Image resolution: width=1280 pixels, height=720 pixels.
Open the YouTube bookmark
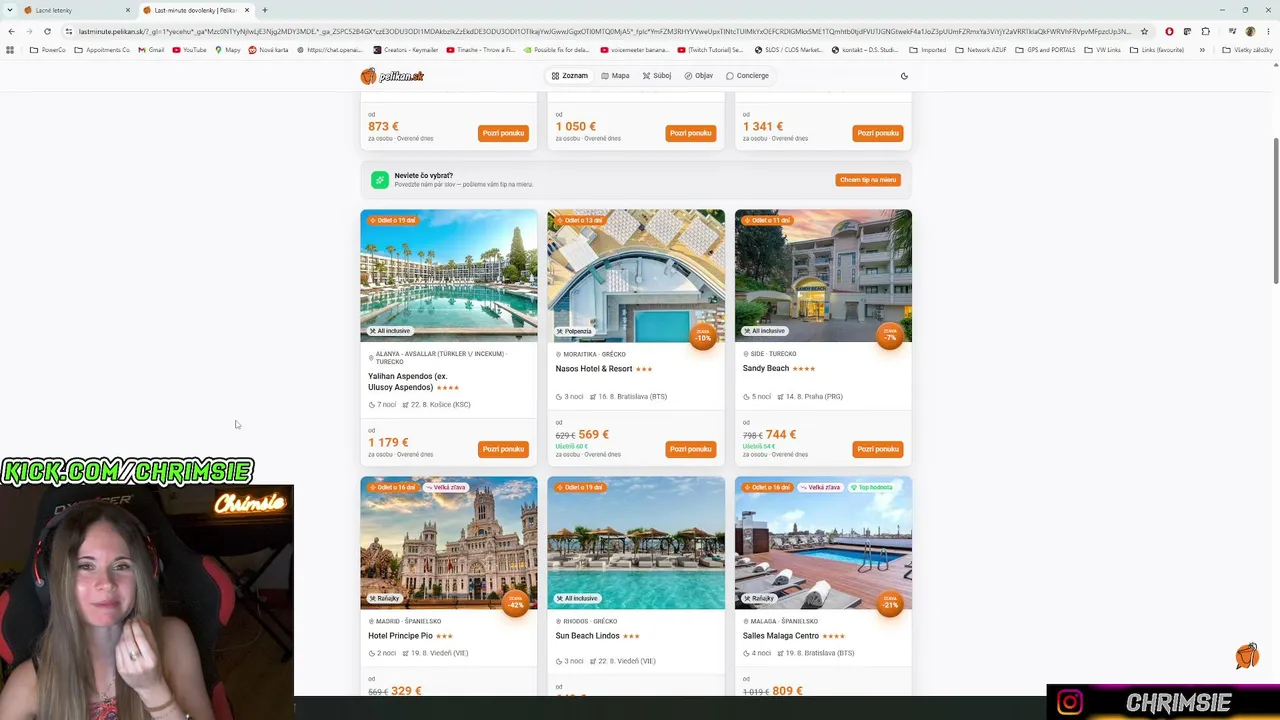pyautogui.click(x=189, y=50)
